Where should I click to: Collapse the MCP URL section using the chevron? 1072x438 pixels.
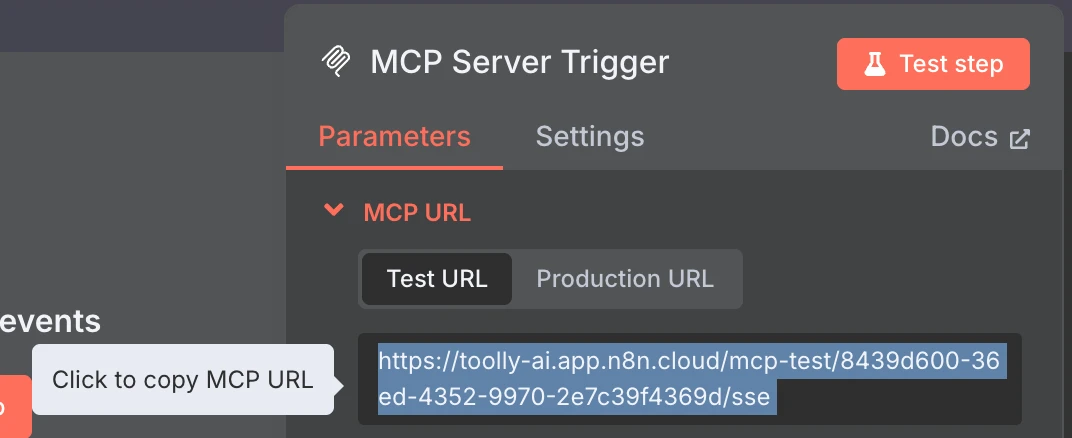pyautogui.click(x=334, y=210)
